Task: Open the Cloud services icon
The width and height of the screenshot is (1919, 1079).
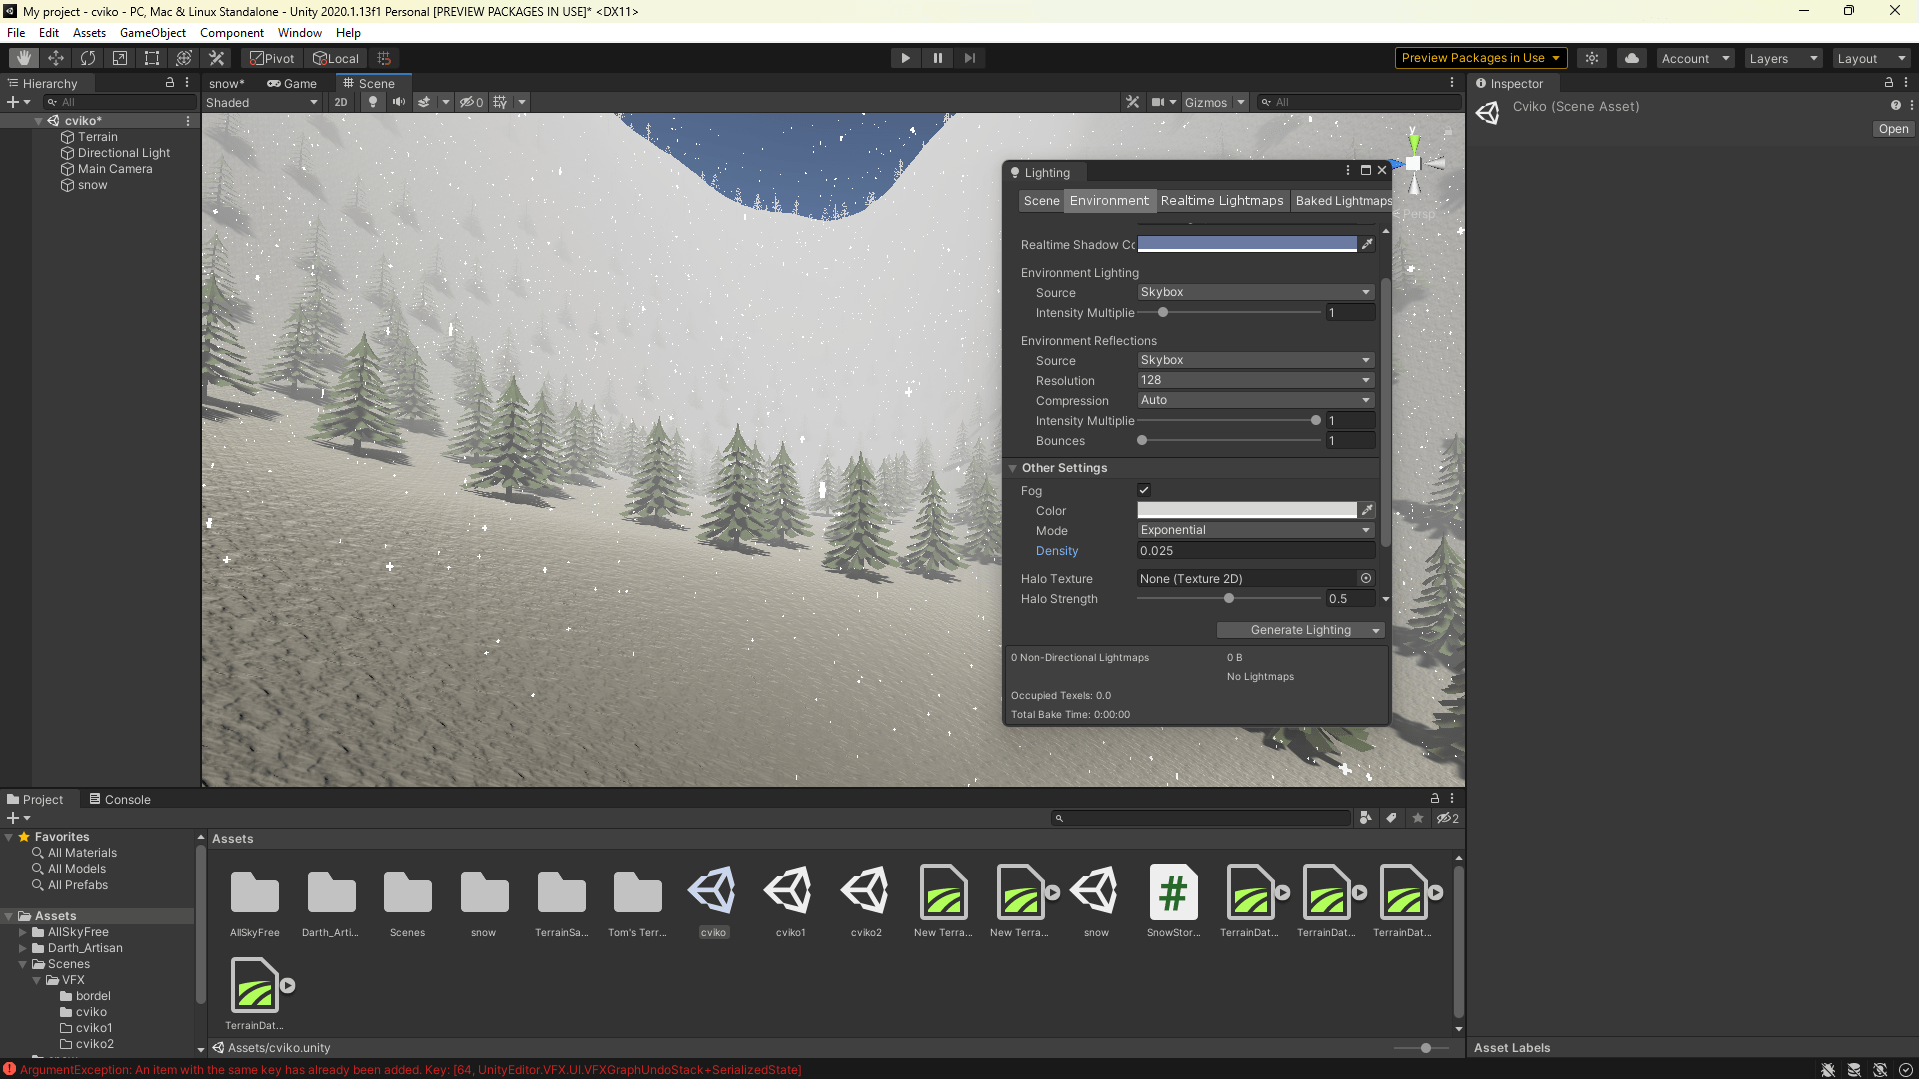Action: click(x=1632, y=58)
